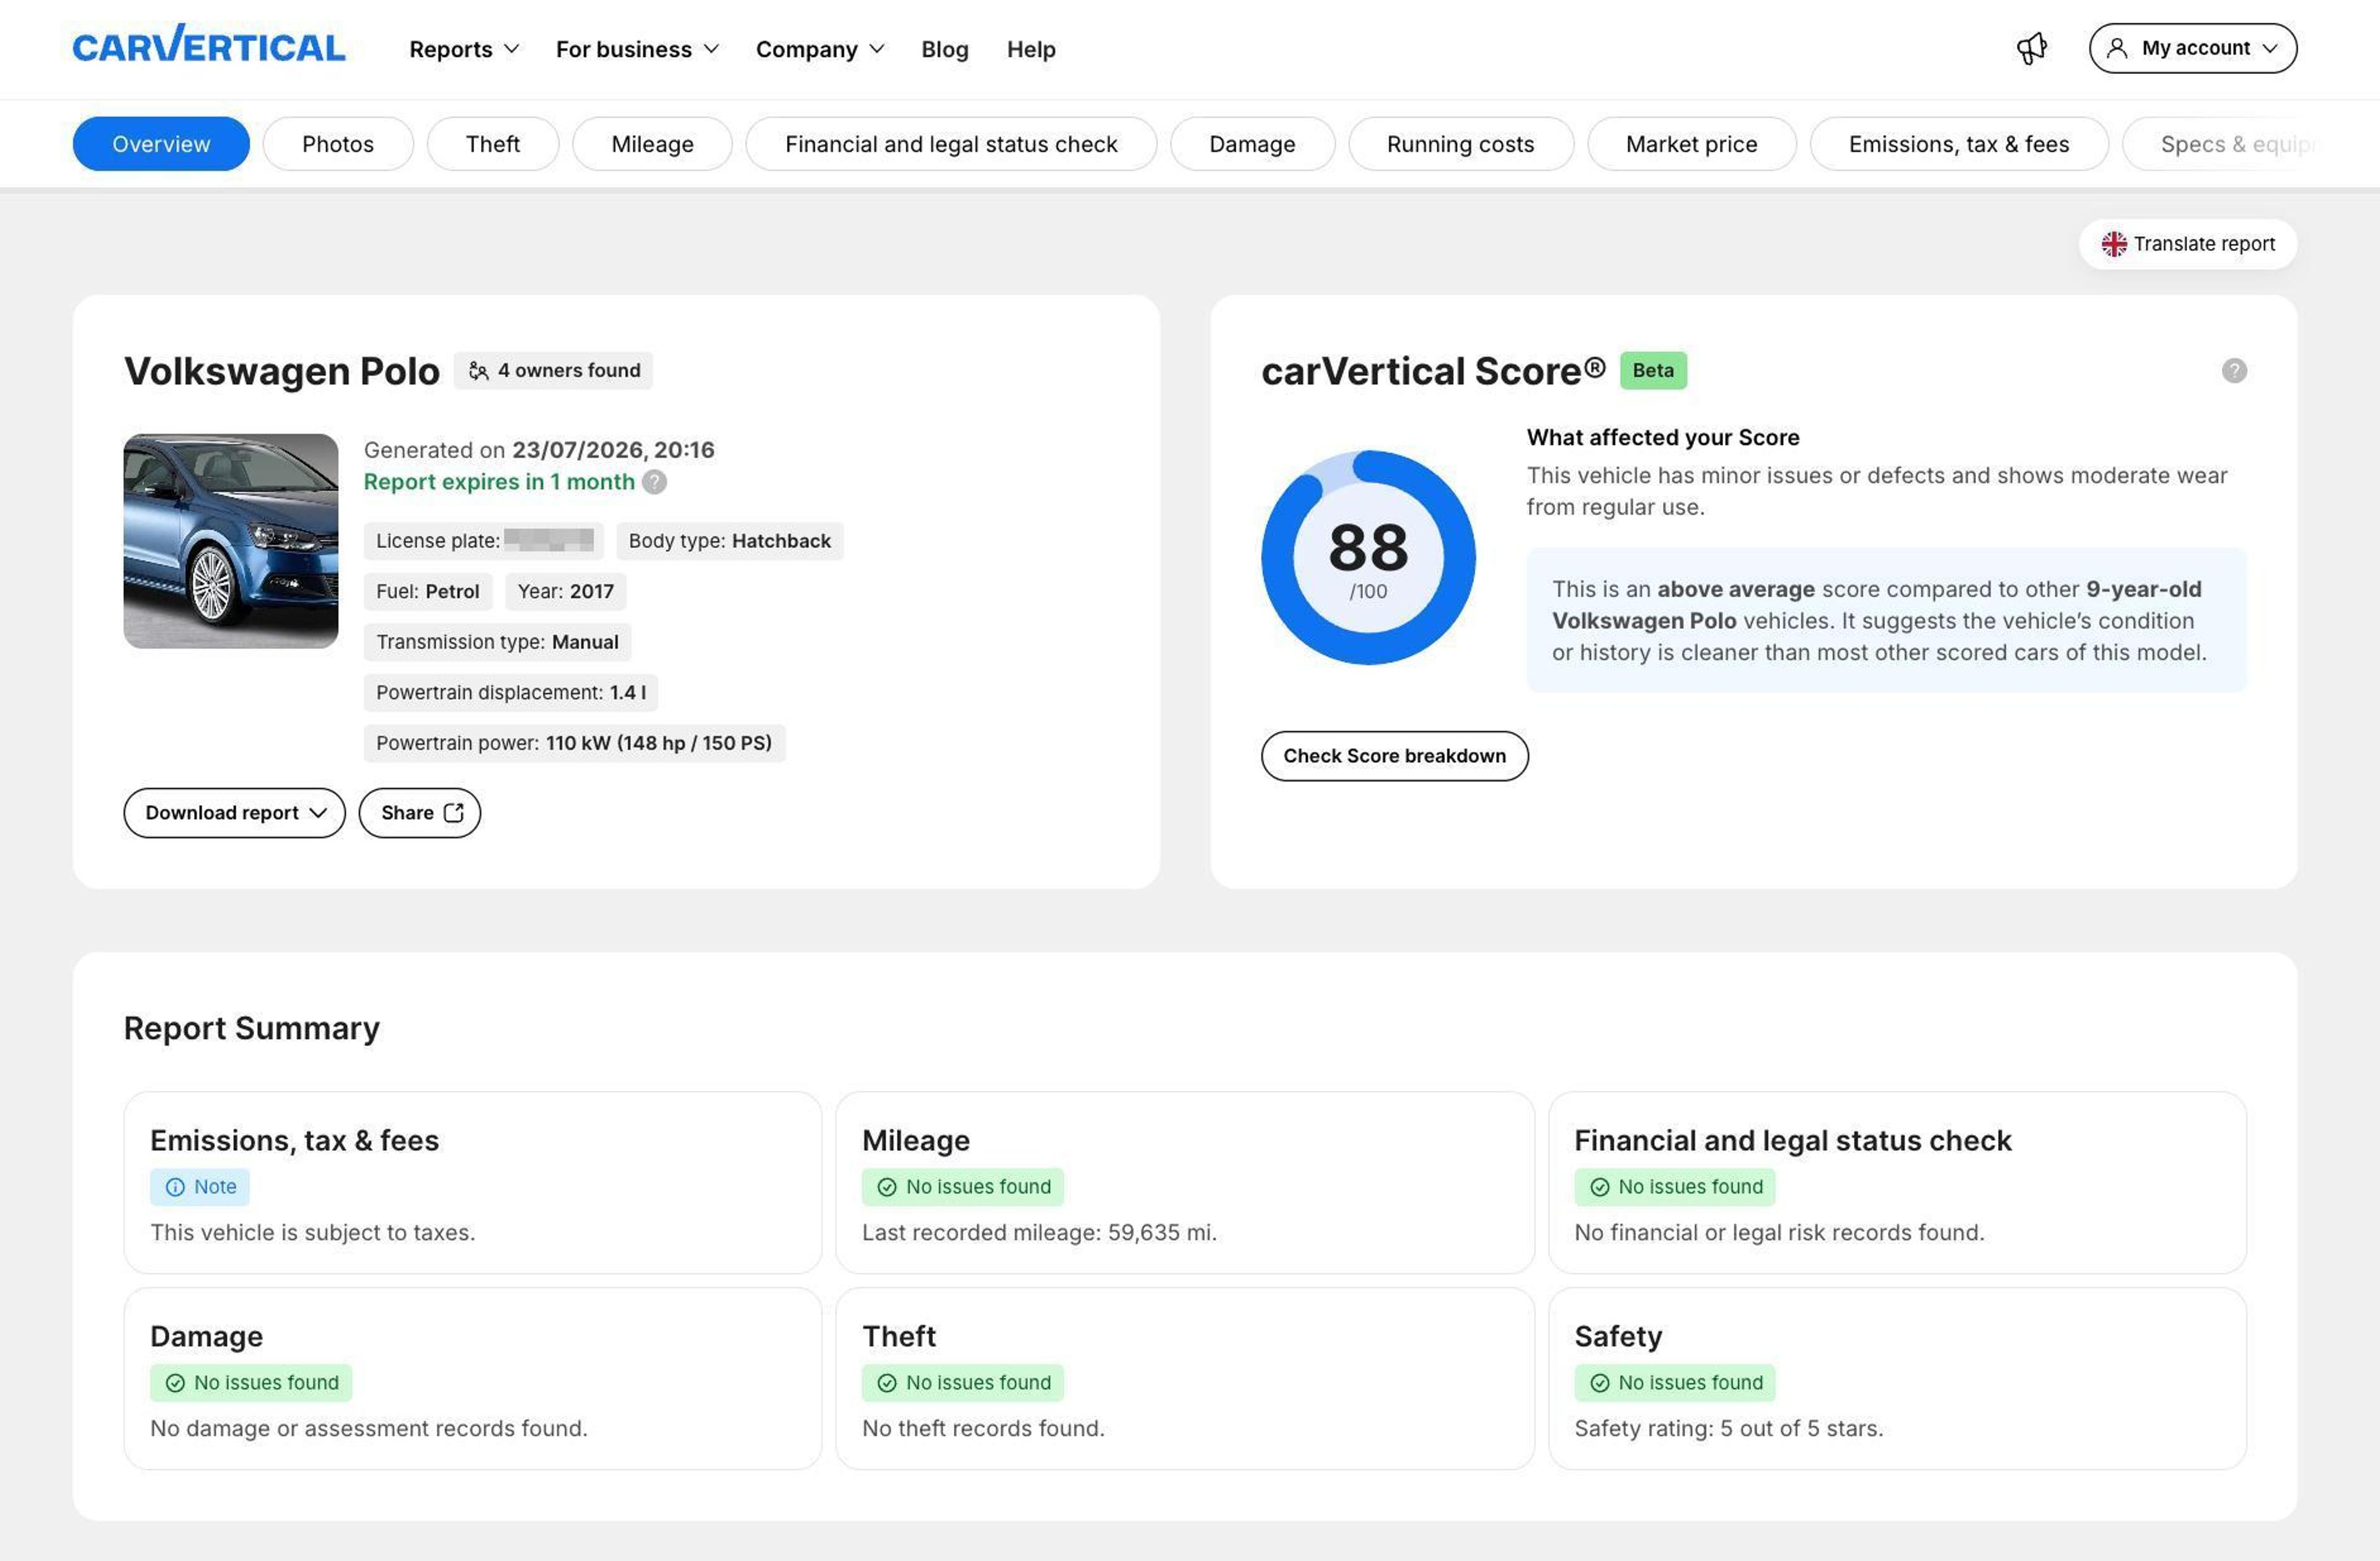Click the checkmark icon in the Theft card
The height and width of the screenshot is (1561, 2380).
point(886,1383)
